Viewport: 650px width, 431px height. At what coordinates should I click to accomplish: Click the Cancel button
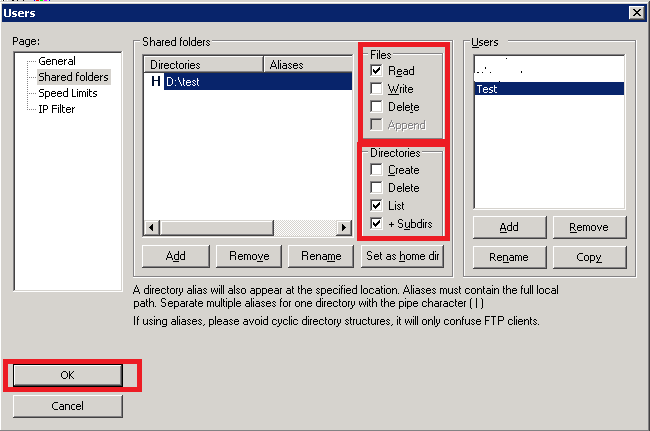[68, 406]
